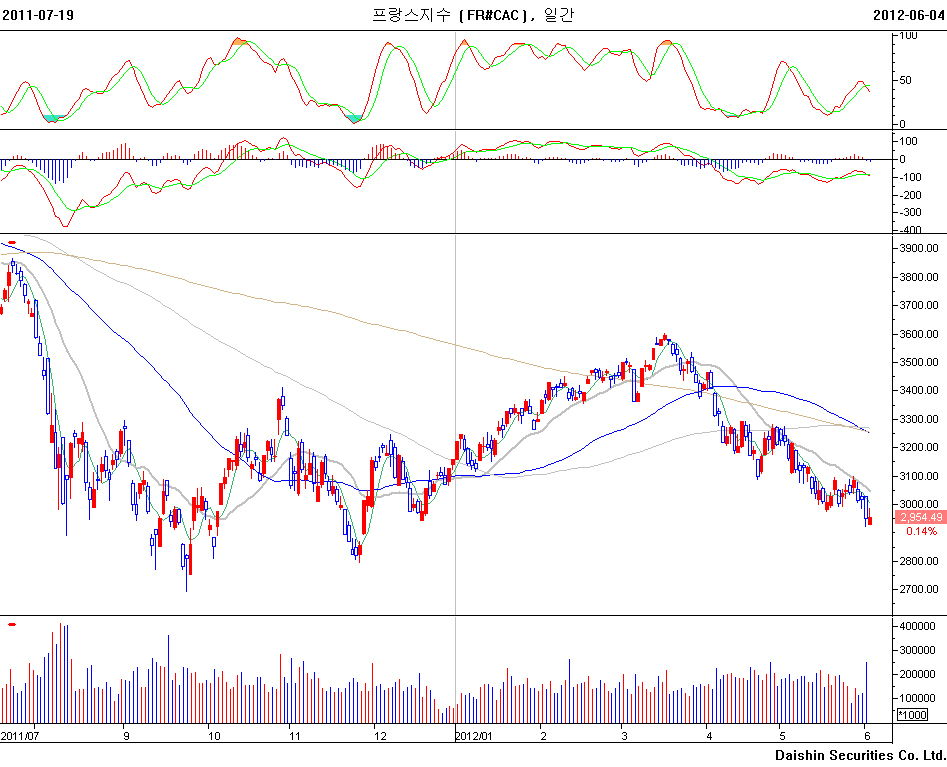Click the 2012/01 label on time axis
The width and height of the screenshot is (947, 767).
(473, 735)
